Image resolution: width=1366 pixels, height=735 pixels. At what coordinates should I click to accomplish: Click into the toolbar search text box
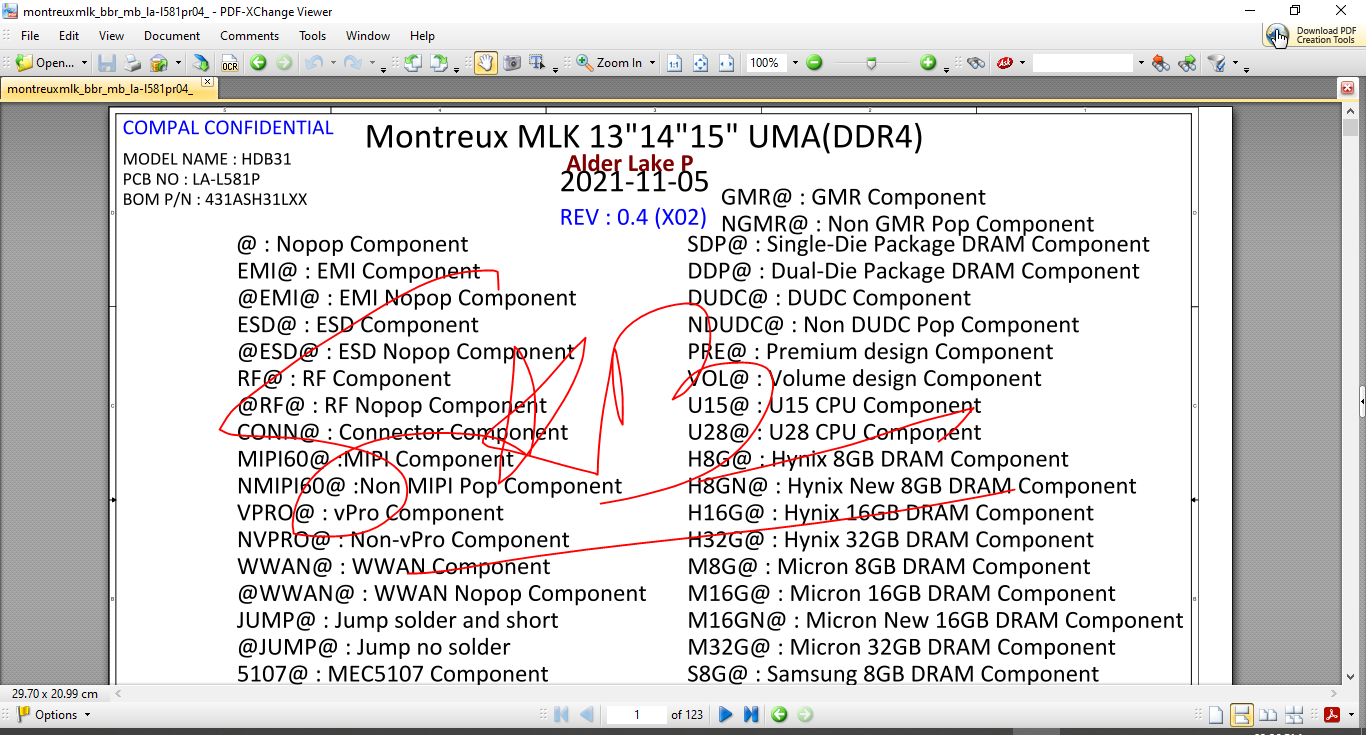1083,63
